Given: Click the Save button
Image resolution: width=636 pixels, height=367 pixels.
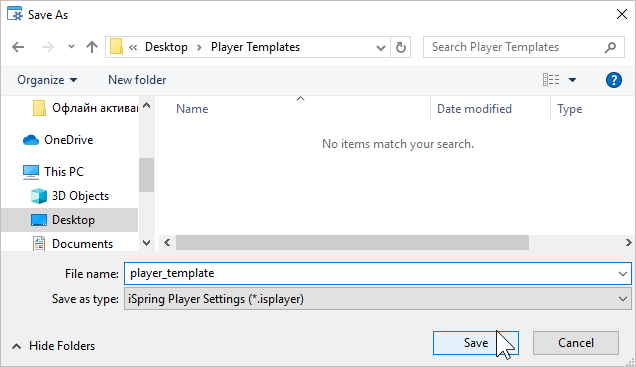Looking at the screenshot, I should coord(476,343).
